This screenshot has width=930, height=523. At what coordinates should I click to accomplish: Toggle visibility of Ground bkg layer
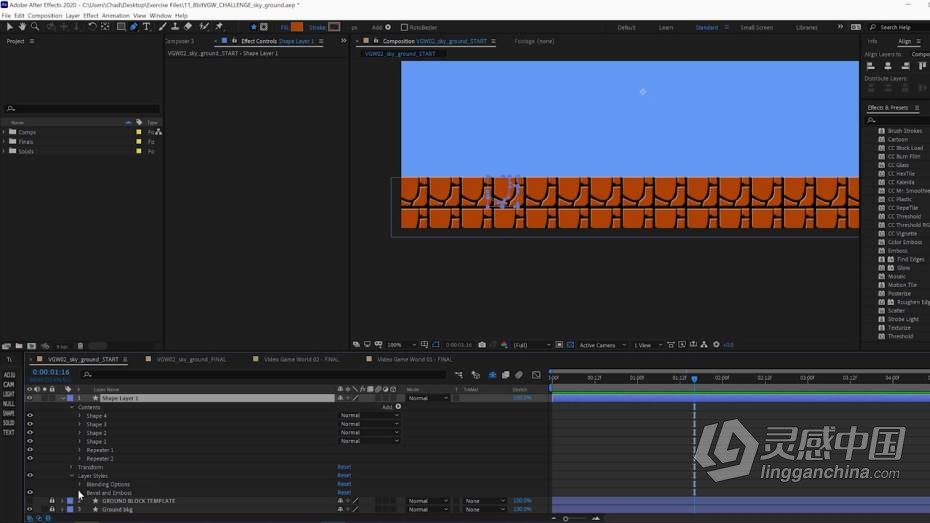[30, 509]
